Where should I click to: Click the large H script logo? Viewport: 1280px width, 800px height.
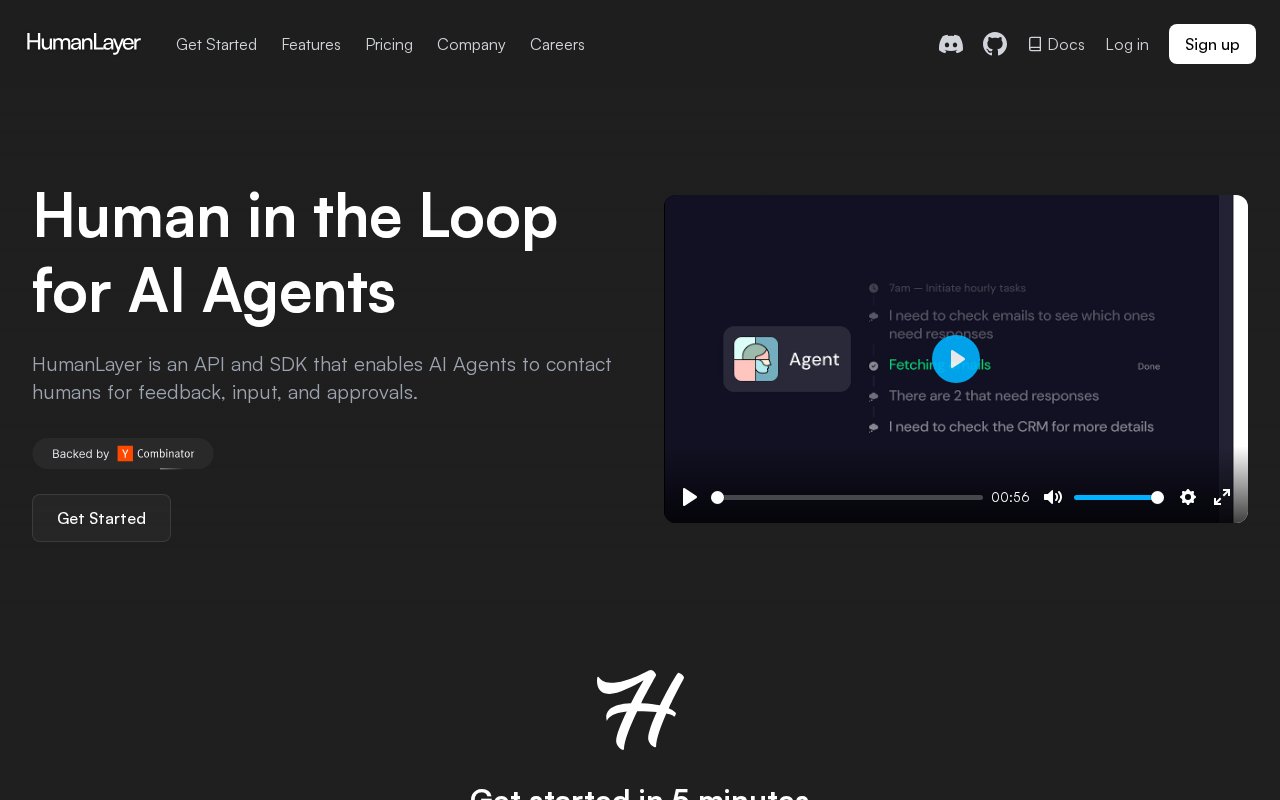tap(640, 709)
